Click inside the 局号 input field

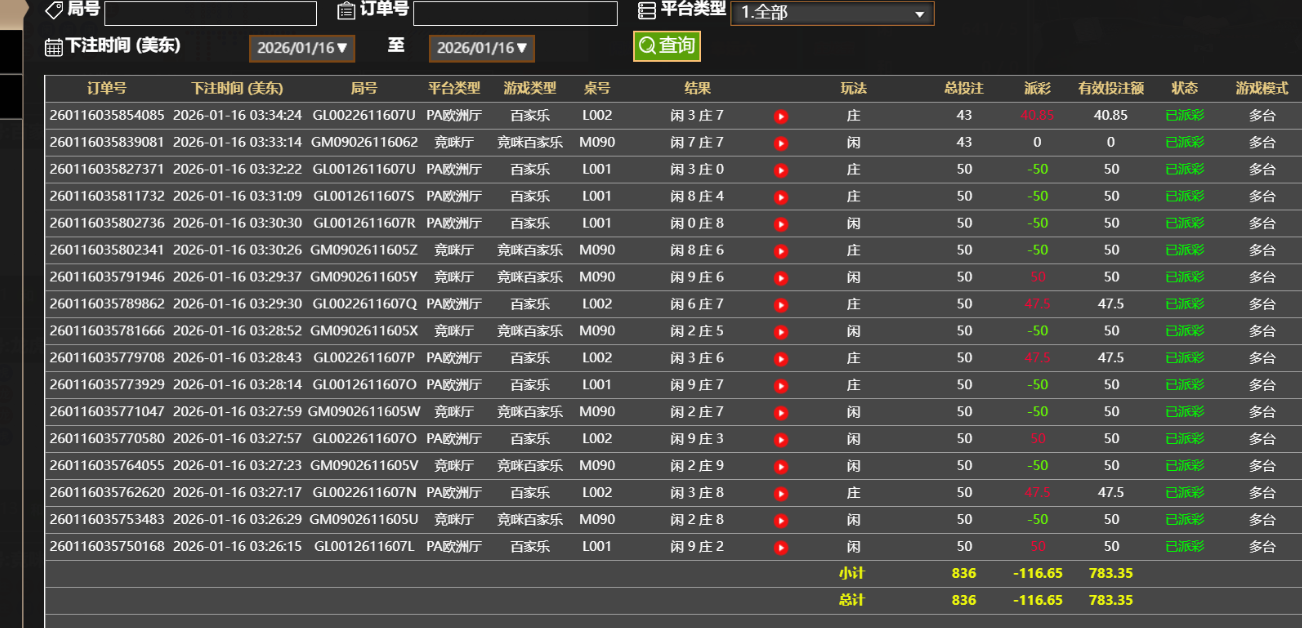(209, 13)
